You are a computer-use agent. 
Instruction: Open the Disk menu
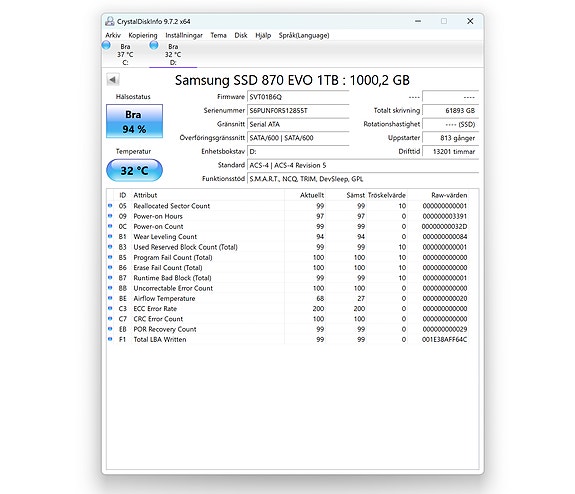tap(241, 35)
